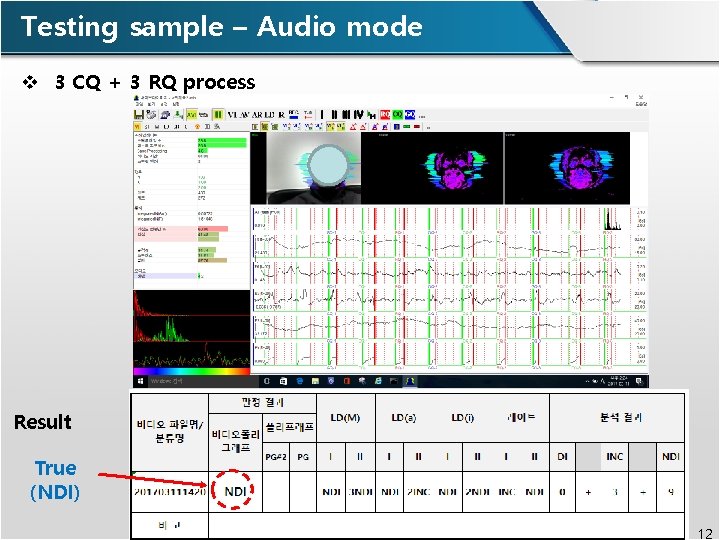This screenshot has width=720, height=540.
Task: Open Microsoft Store from the taskbar
Action: coord(283,381)
